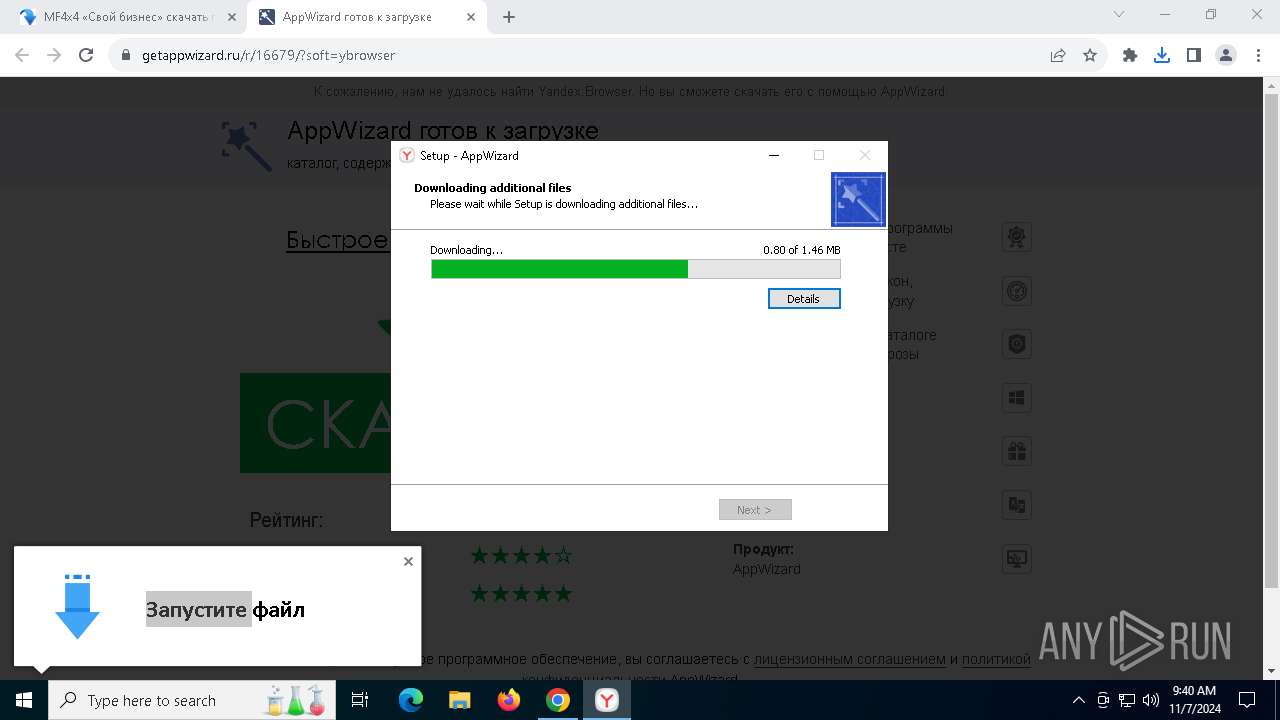Screen dimensions: 1280x720
Task: Open the browser extensions puzzle icon
Action: pos(1130,55)
